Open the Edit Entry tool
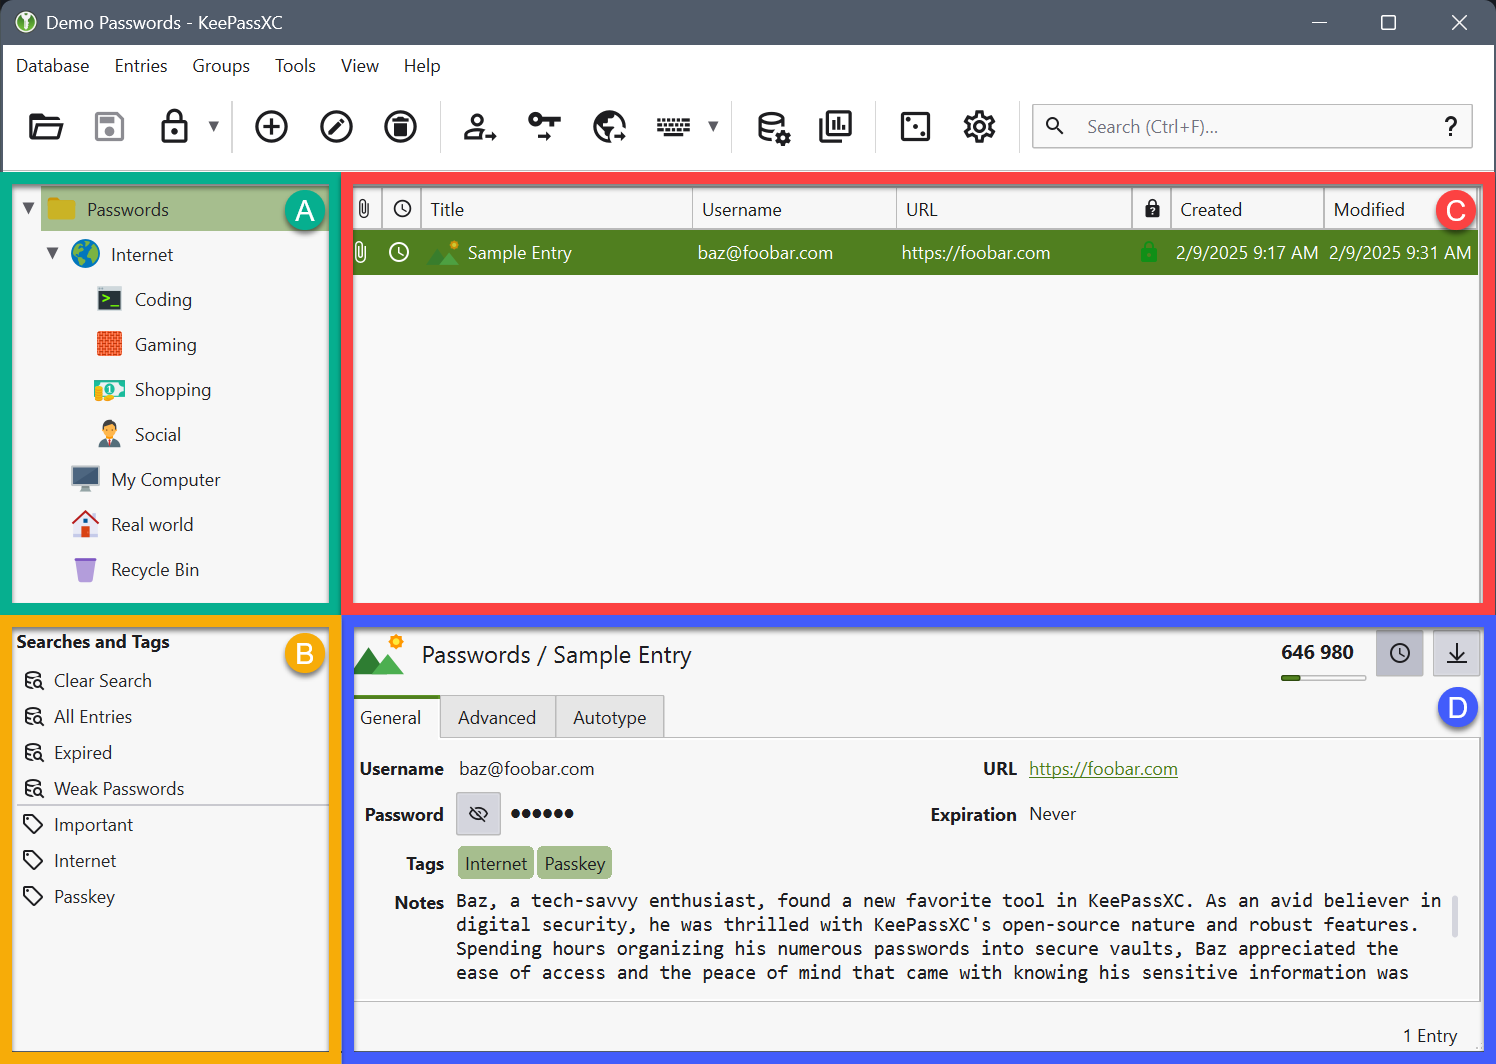1496x1064 pixels. point(336,126)
